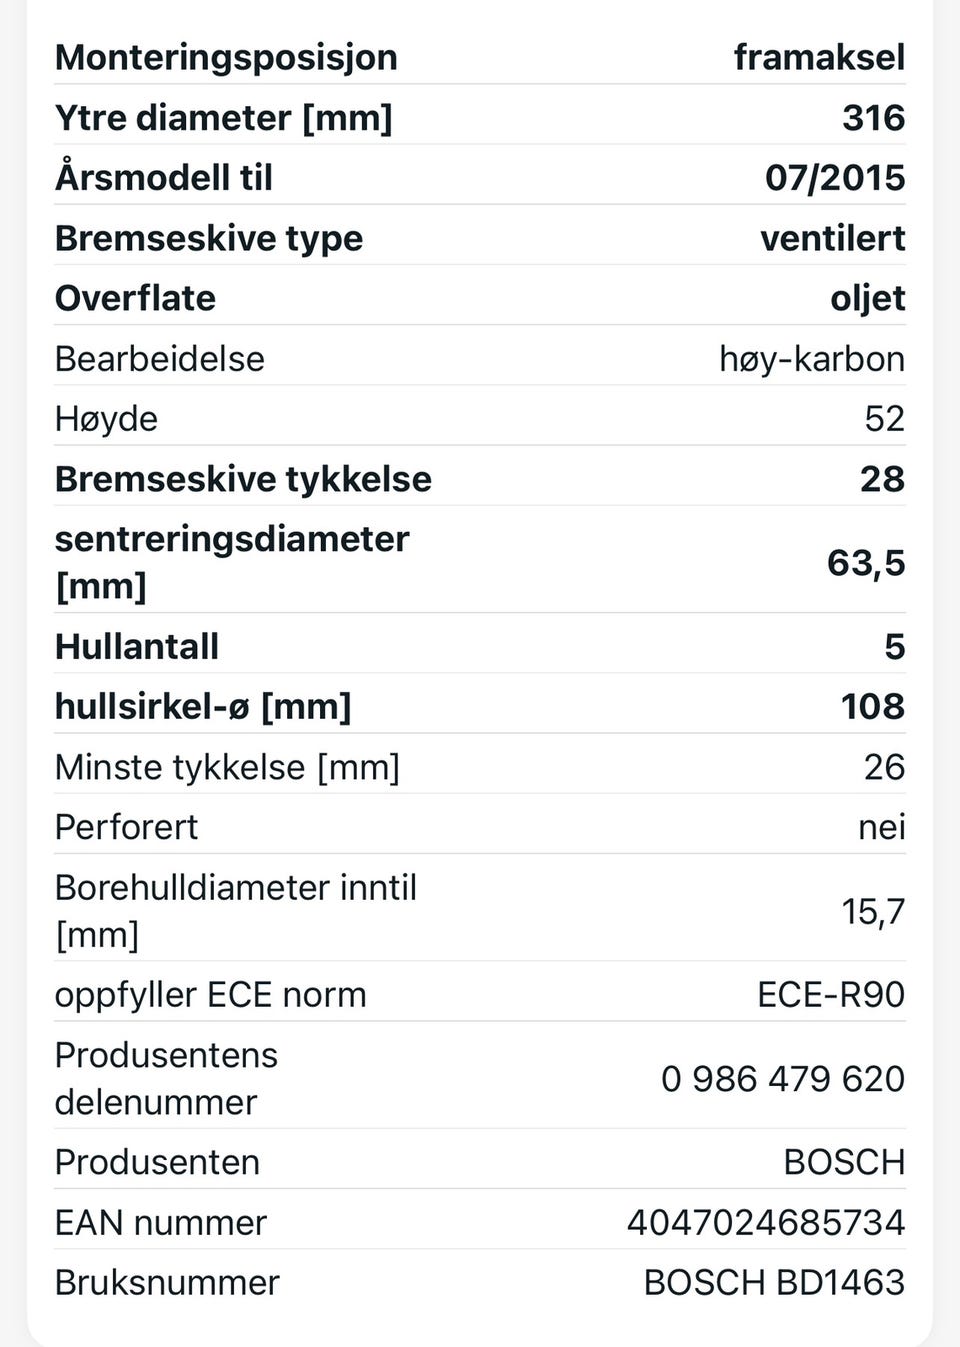
Task: Click the EAN number 4047024685734
Action: 765,1222
